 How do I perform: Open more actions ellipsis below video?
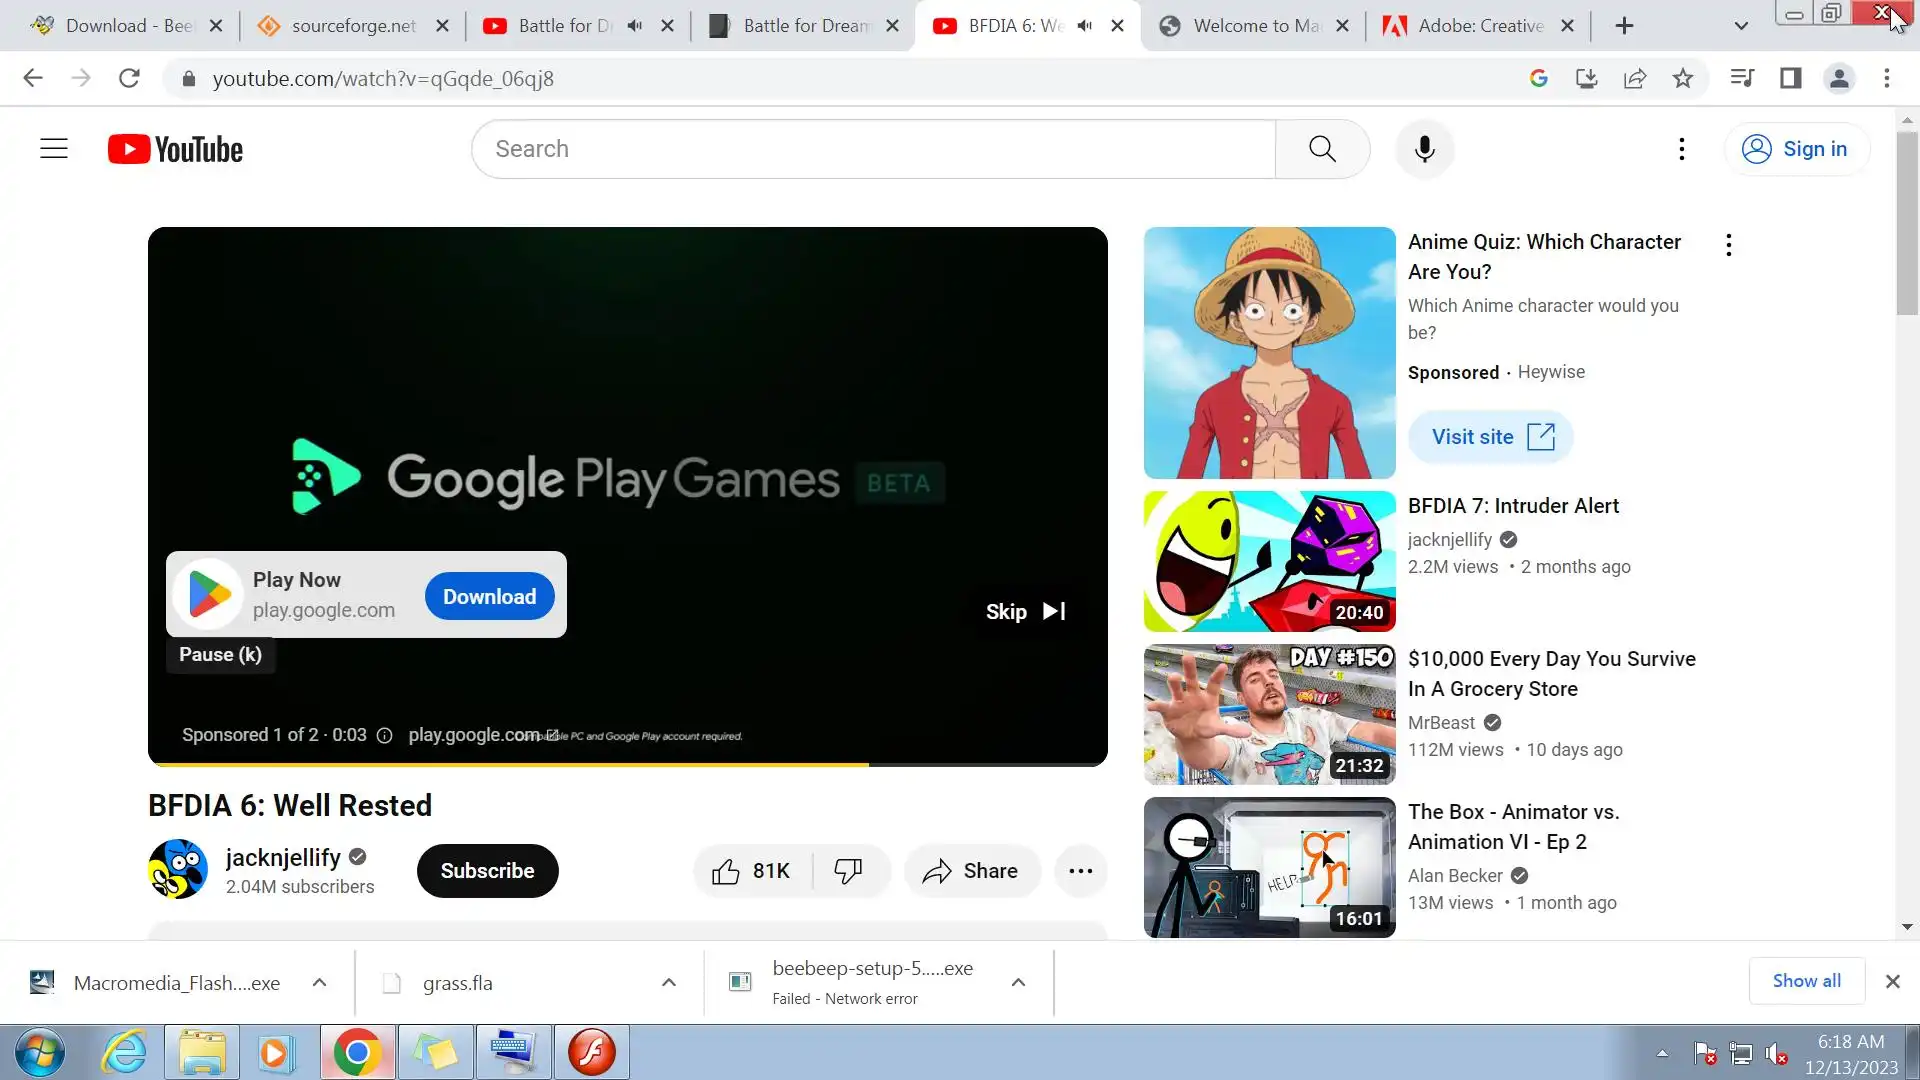pos(1080,871)
